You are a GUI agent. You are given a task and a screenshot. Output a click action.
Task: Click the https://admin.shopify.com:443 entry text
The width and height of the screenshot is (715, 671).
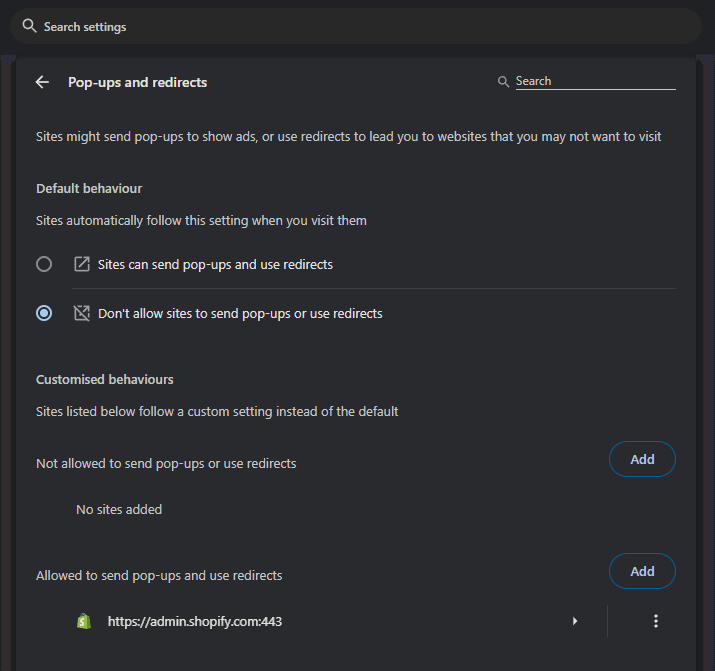[x=195, y=621]
